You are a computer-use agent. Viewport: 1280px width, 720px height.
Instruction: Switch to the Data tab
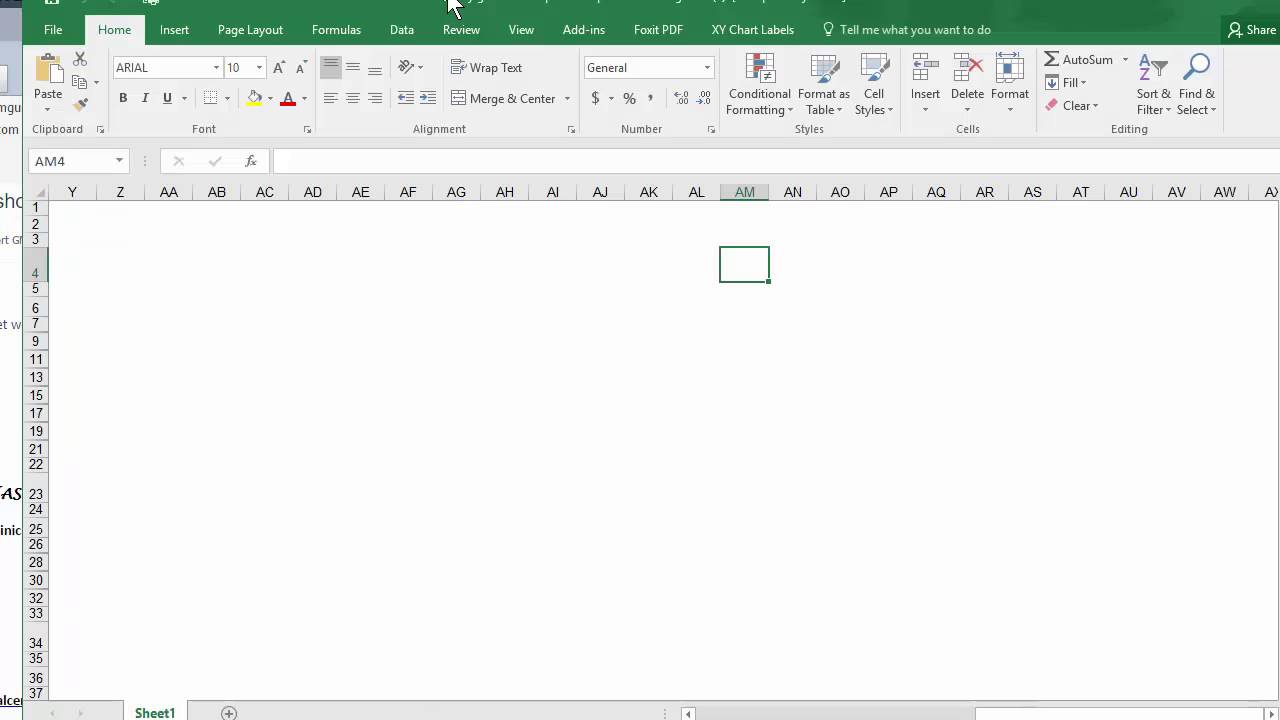click(402, 30)
